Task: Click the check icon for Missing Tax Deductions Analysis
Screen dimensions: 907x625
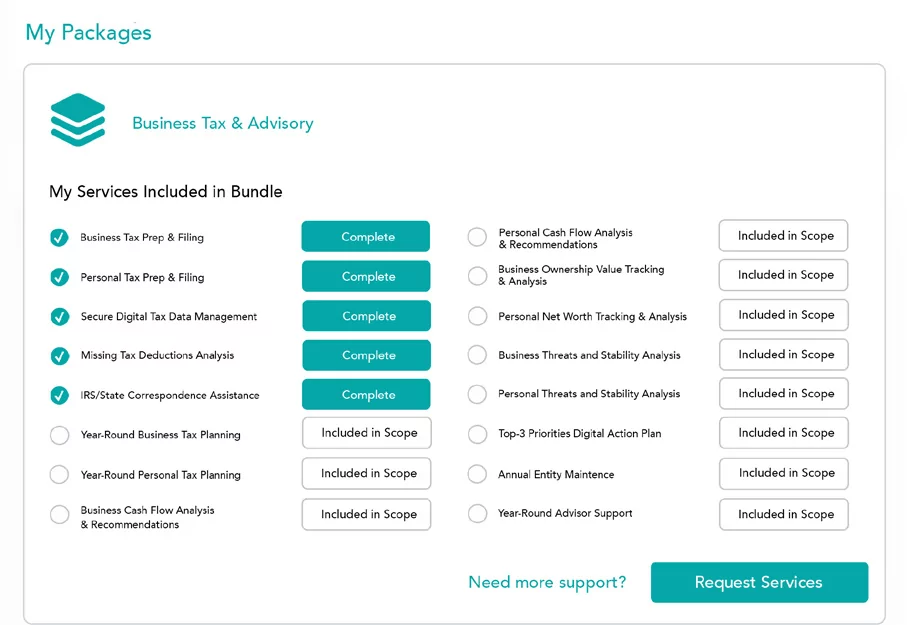Action: point(60,356)
